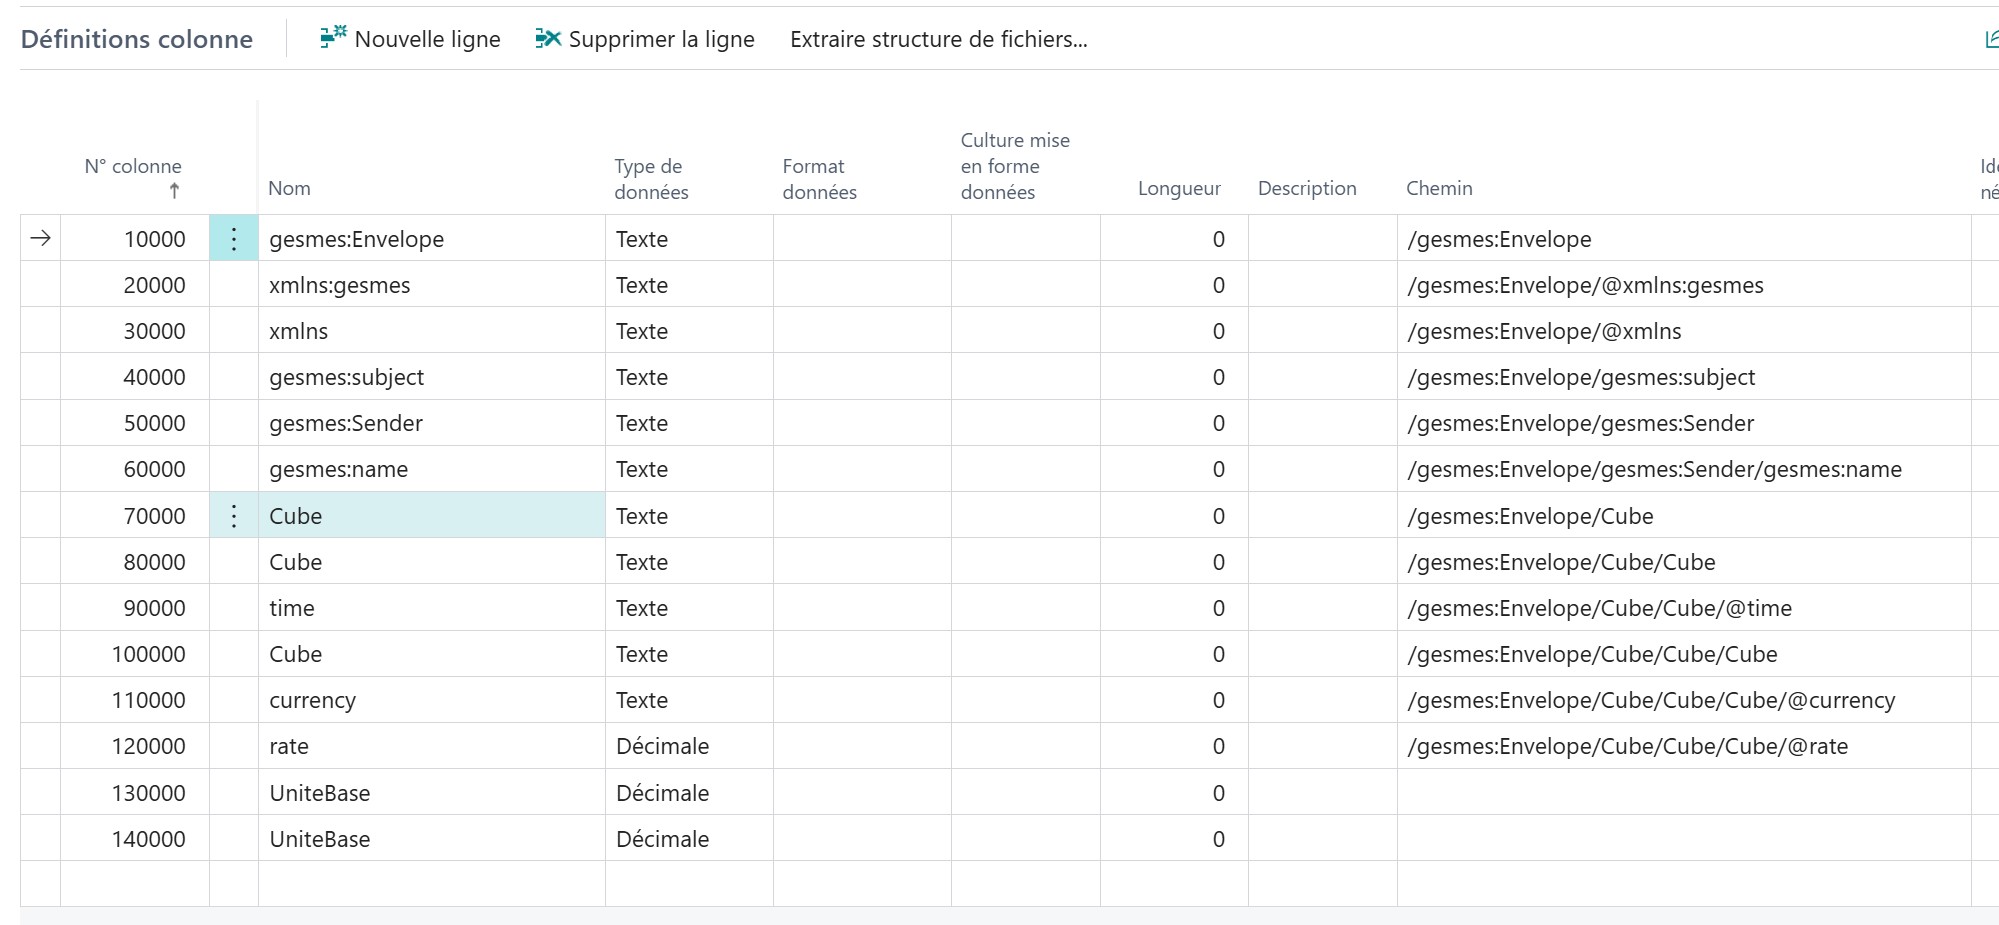Open the Nom column header menu
Viewport: 1999px width, 925px height.
(x=289, y=188)
